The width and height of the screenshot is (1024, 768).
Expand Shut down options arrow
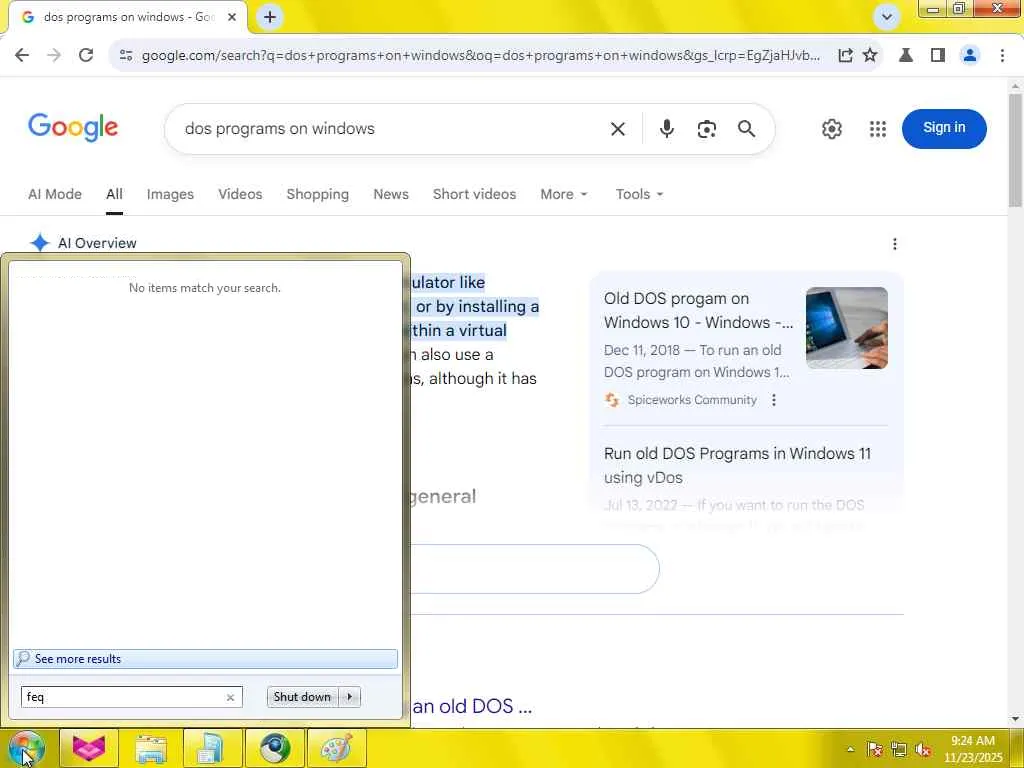[350, 697]
